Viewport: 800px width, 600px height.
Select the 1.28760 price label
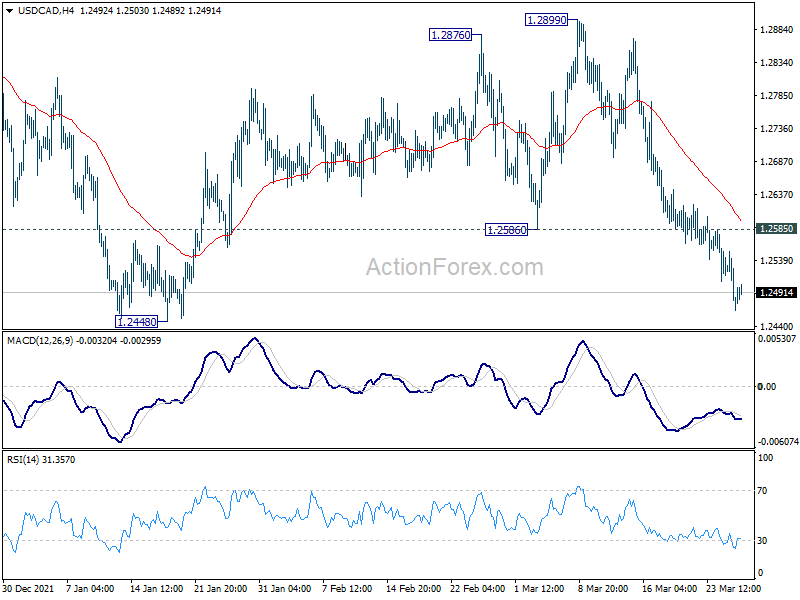(451, 35)
